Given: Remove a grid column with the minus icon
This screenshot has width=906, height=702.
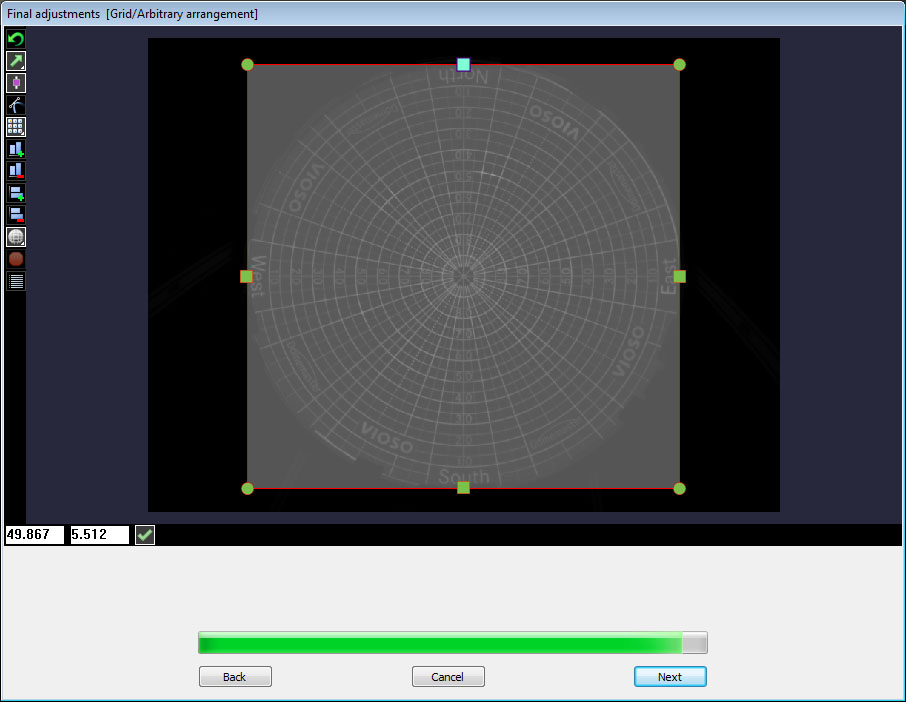Looking at the screenshot, I should pos(16,171).
